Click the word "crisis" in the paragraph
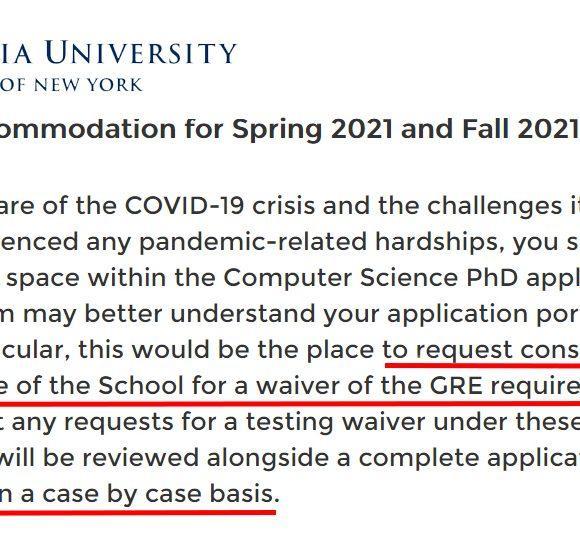This screenshot has width=580, height=544. [283, 205]
